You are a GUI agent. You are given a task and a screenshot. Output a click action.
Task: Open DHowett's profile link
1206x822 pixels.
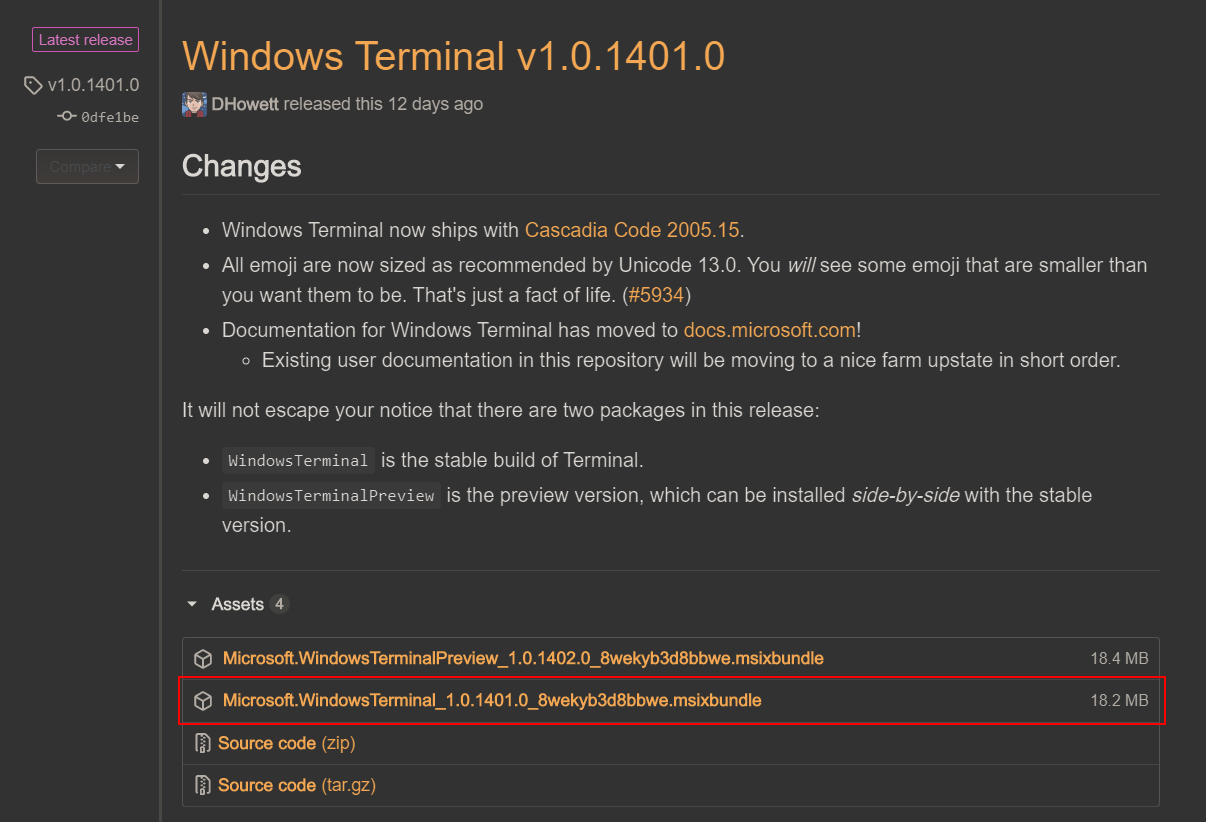245,104
